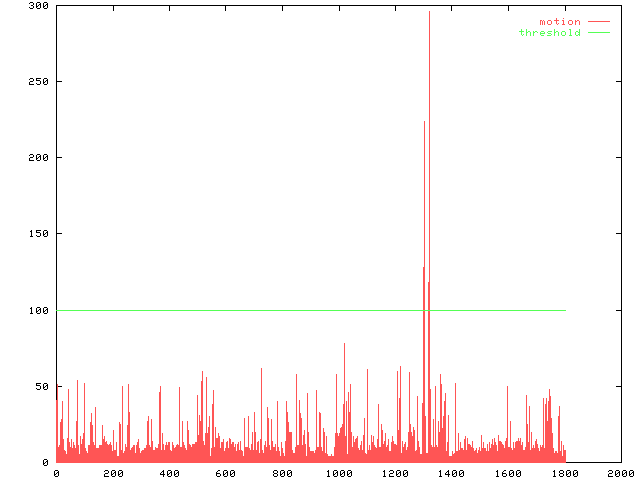
Task: Select the x-axis tick label 1000
Action: pos(338,474)
